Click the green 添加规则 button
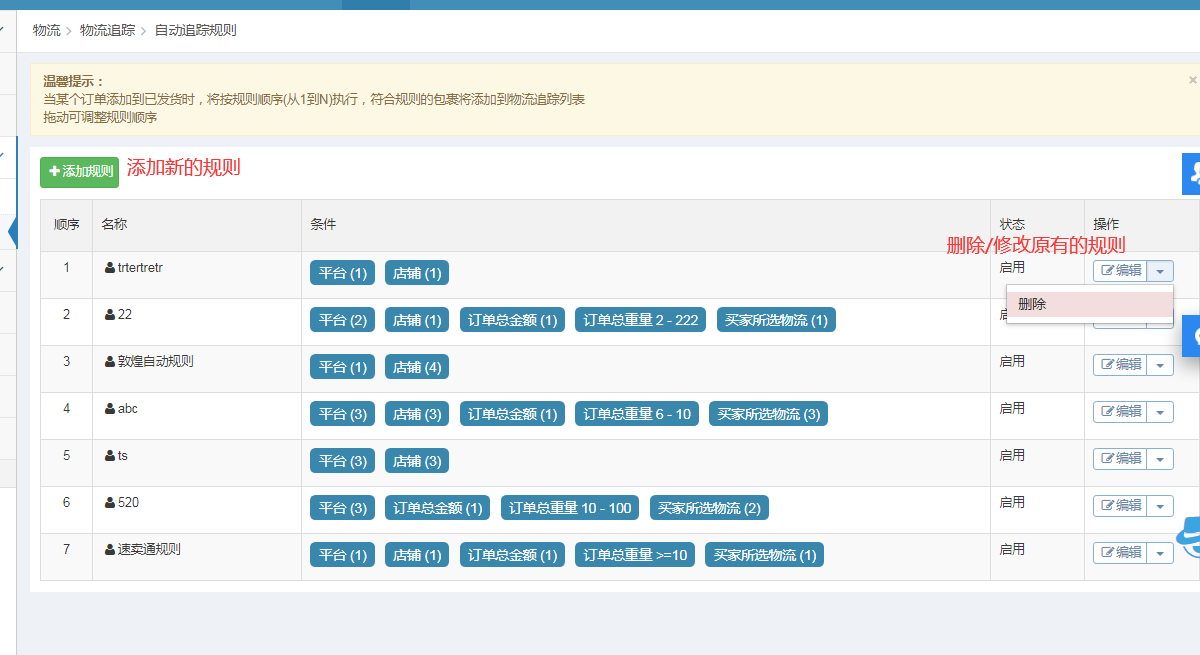1200x655 pixels. 79,172
